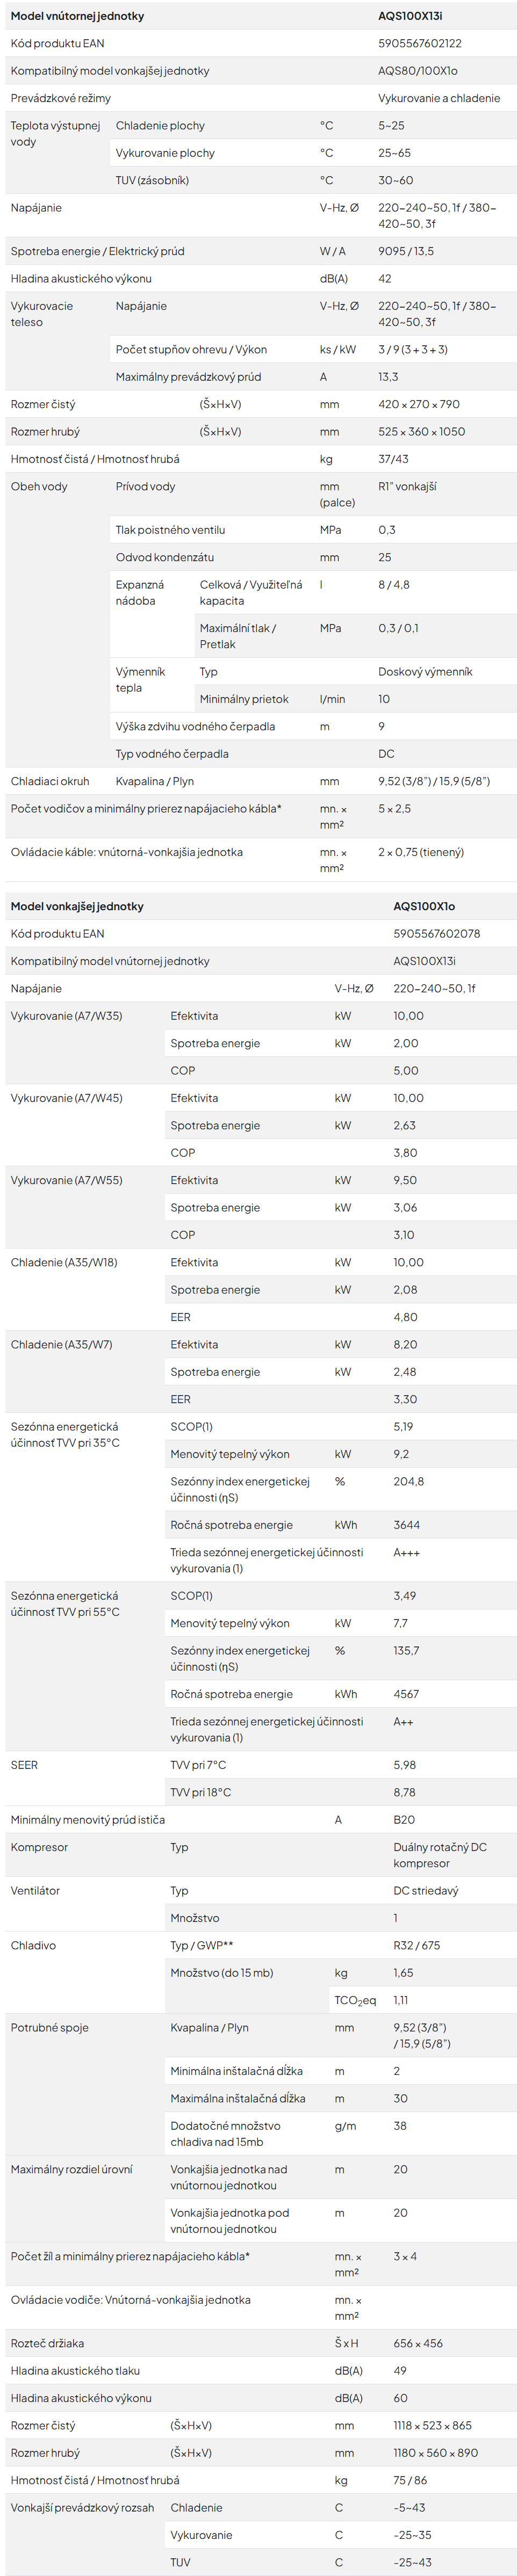Screen dimensions: 517x2576
Task: Click the Rozmer čistý value 420 × 270 × 790
Action: pyautogui.click(x=419, y=404)
